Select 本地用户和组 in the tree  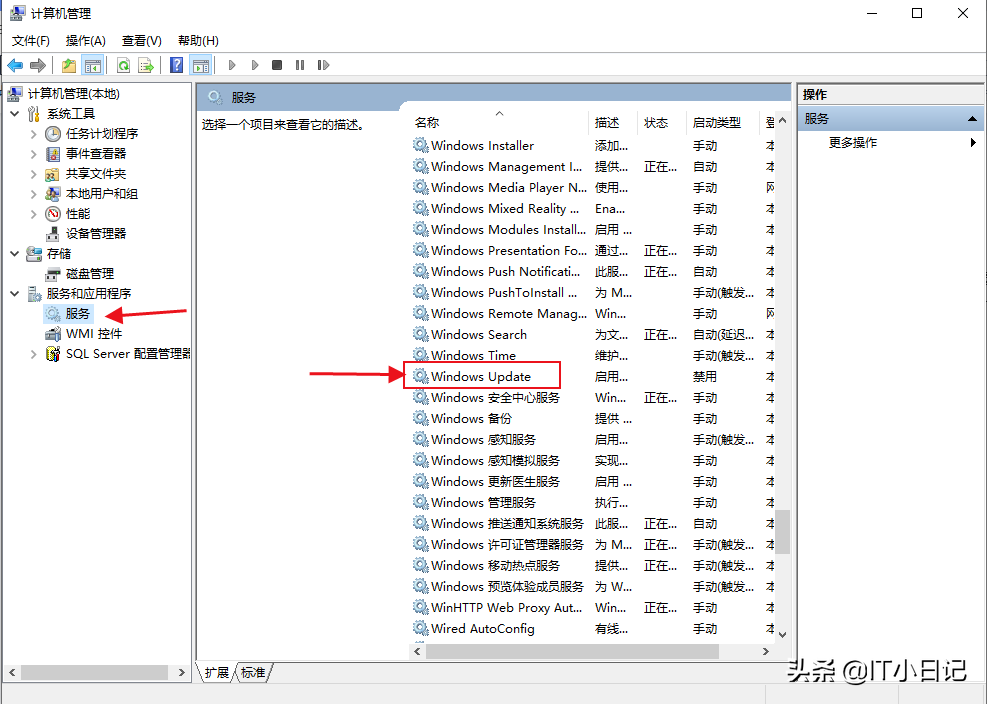point(102,194)
